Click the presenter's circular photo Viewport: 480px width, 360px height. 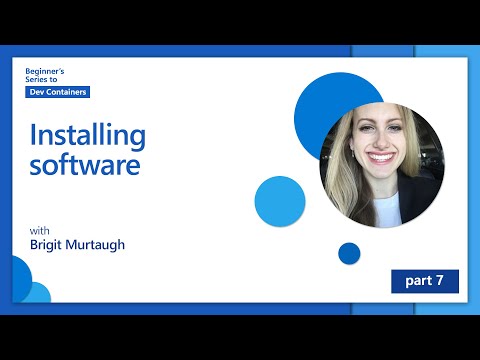coord(382,165)
